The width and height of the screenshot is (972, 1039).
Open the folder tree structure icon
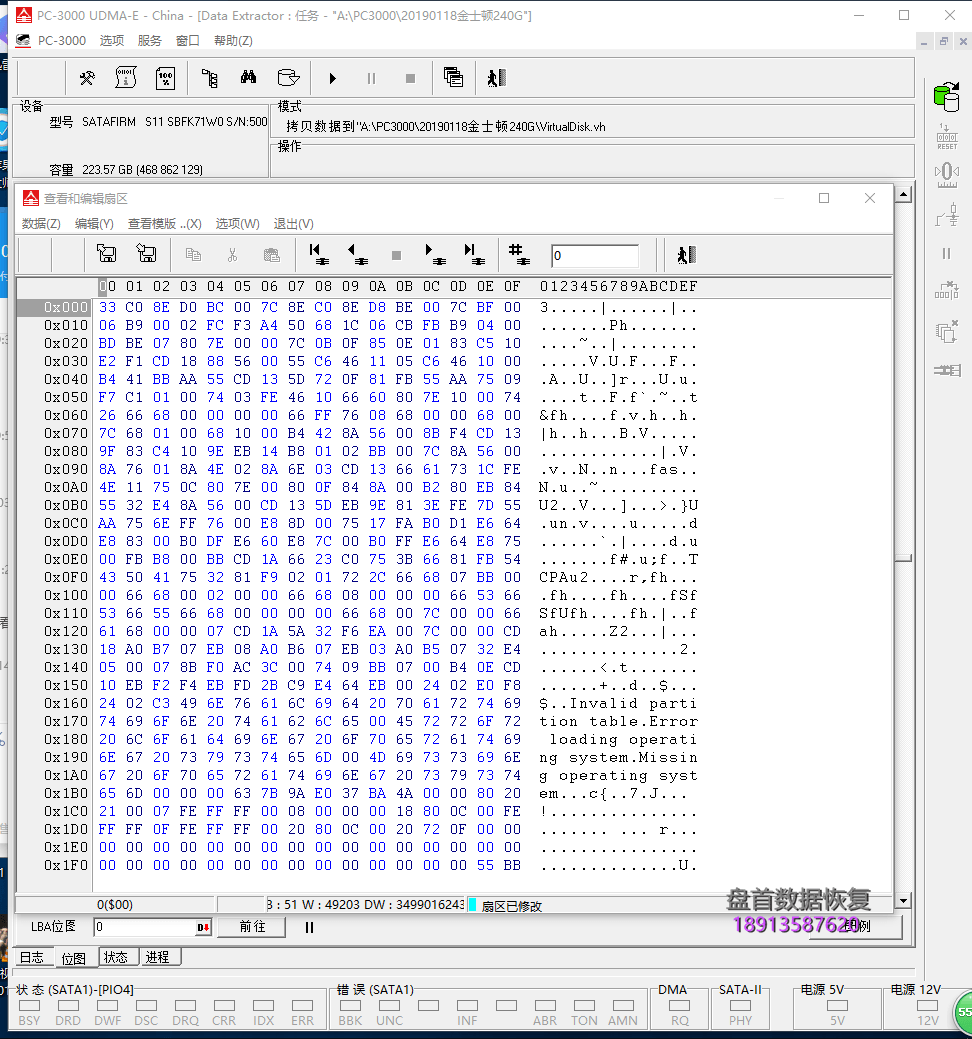210,78
